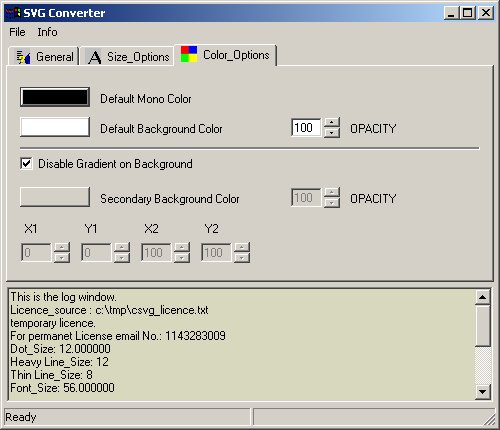Switch to the General tab
The image size is (500, 430).
pyautogui.click(x=44, y=57)
